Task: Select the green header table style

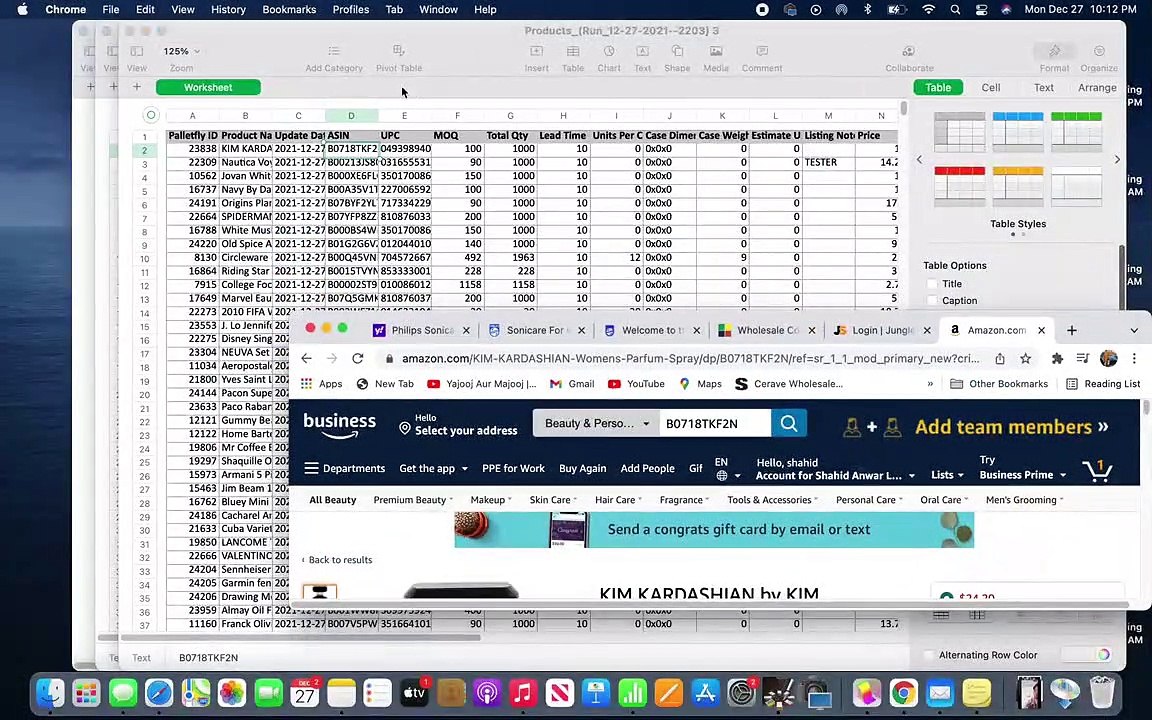Action: coord(1076,132)
